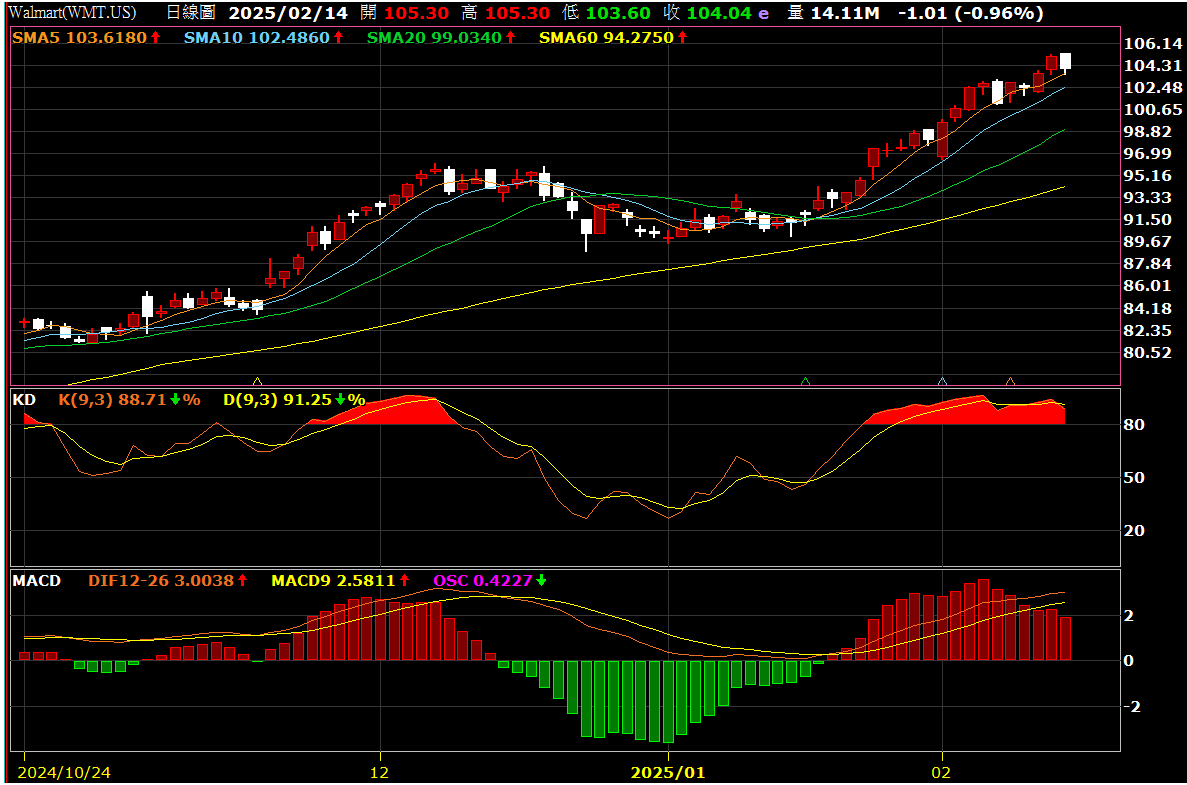Click the 2025/01 date axis label
This screenshot has width=1187, height=785.
pyautogui.click(x=668, y=772)
